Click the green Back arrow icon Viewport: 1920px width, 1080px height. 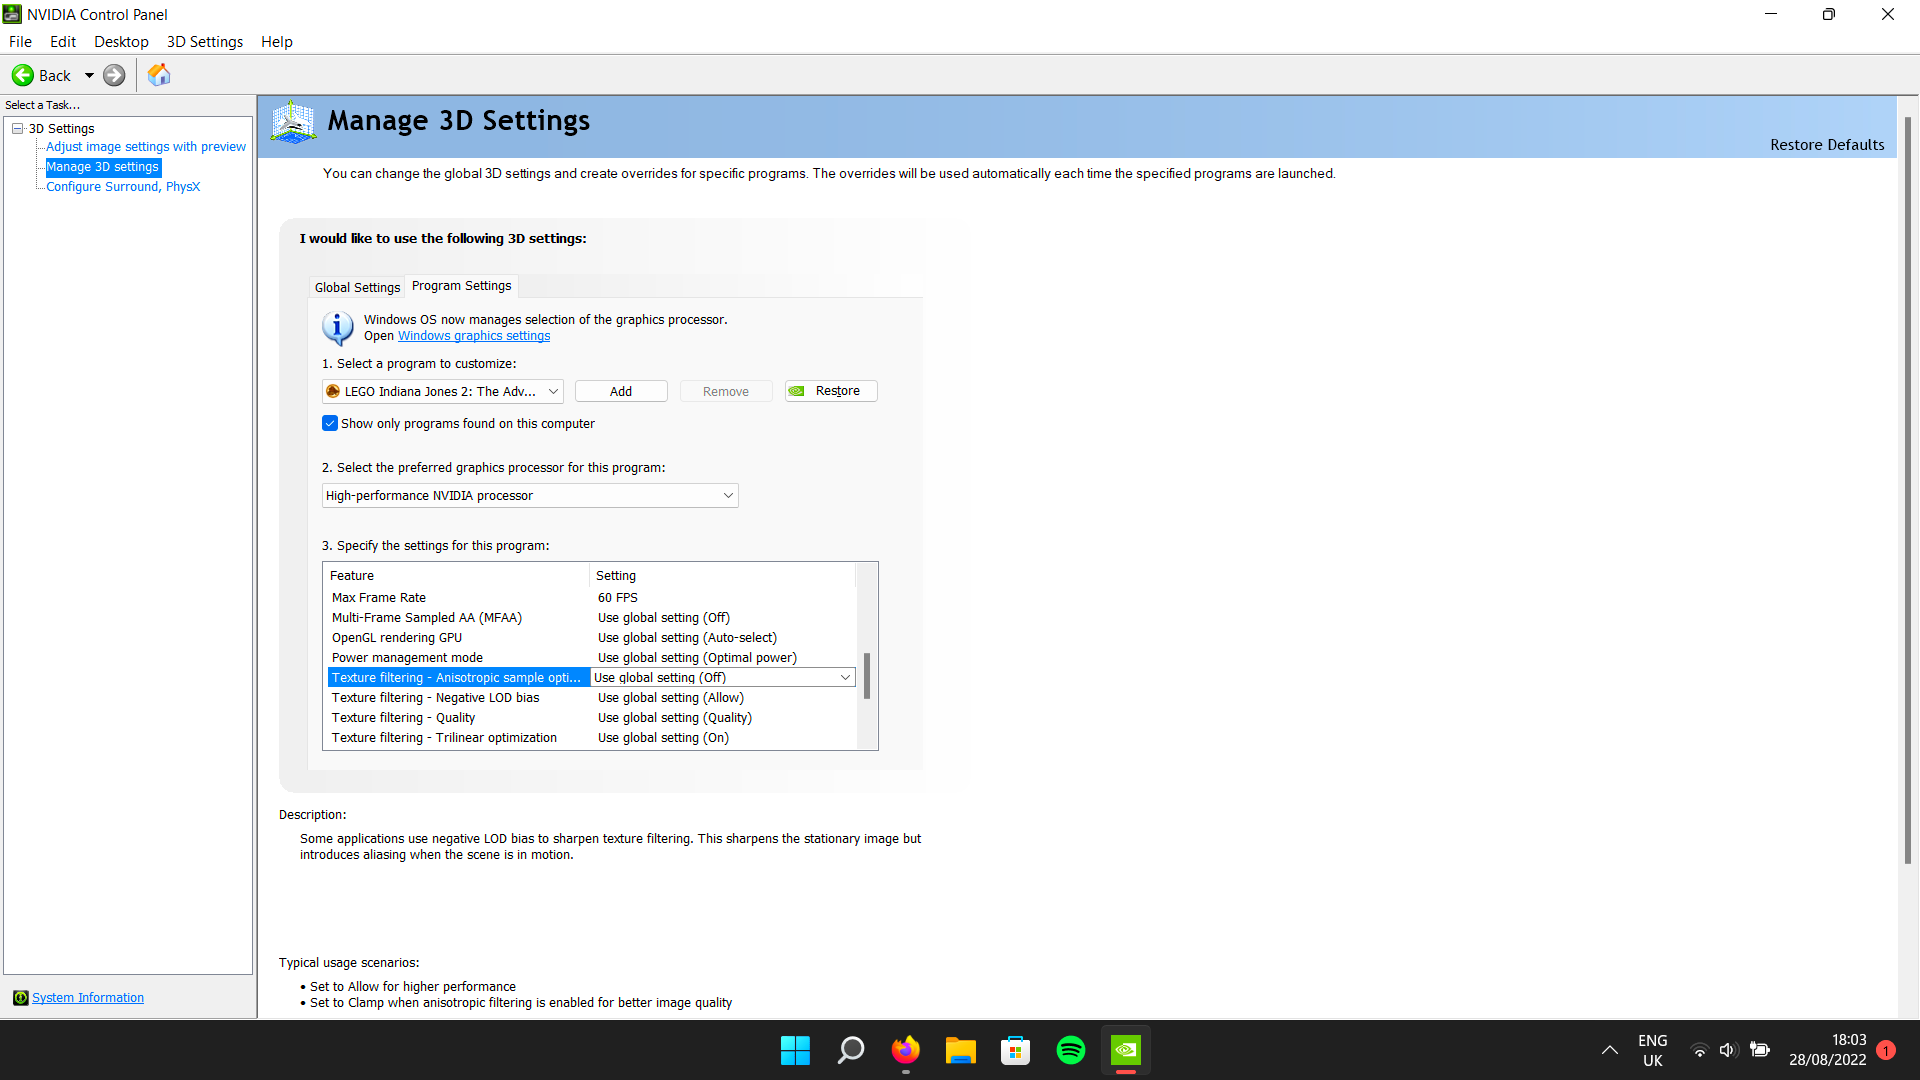tap(22, 75)
